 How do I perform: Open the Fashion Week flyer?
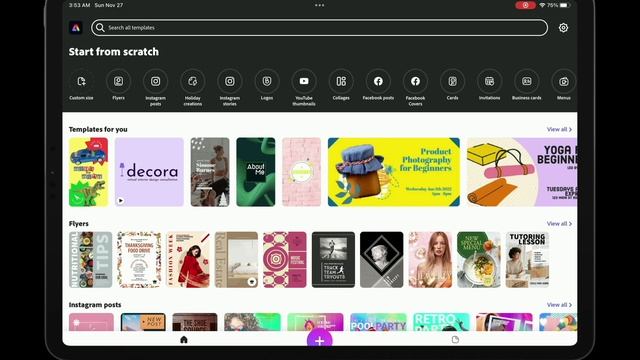[x=188, y=260]
